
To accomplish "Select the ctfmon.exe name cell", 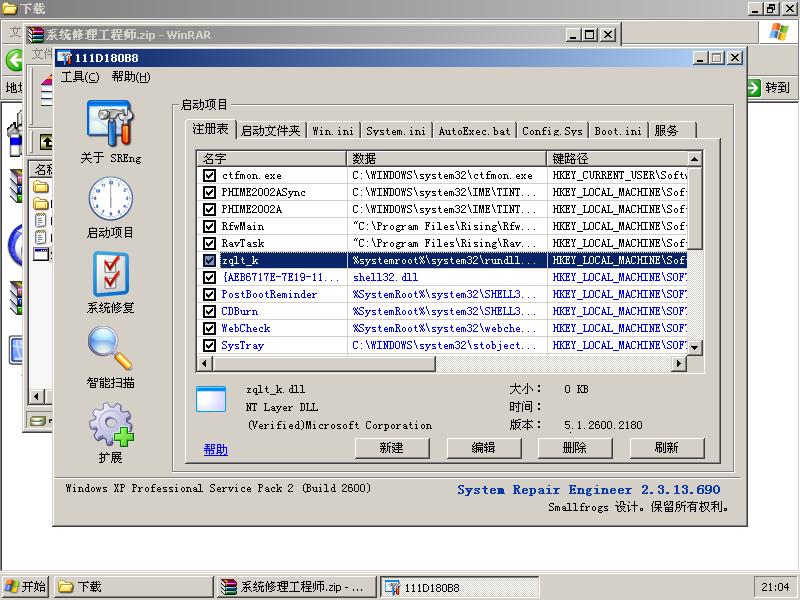I will pyautogui.click(x=252, y=176).
